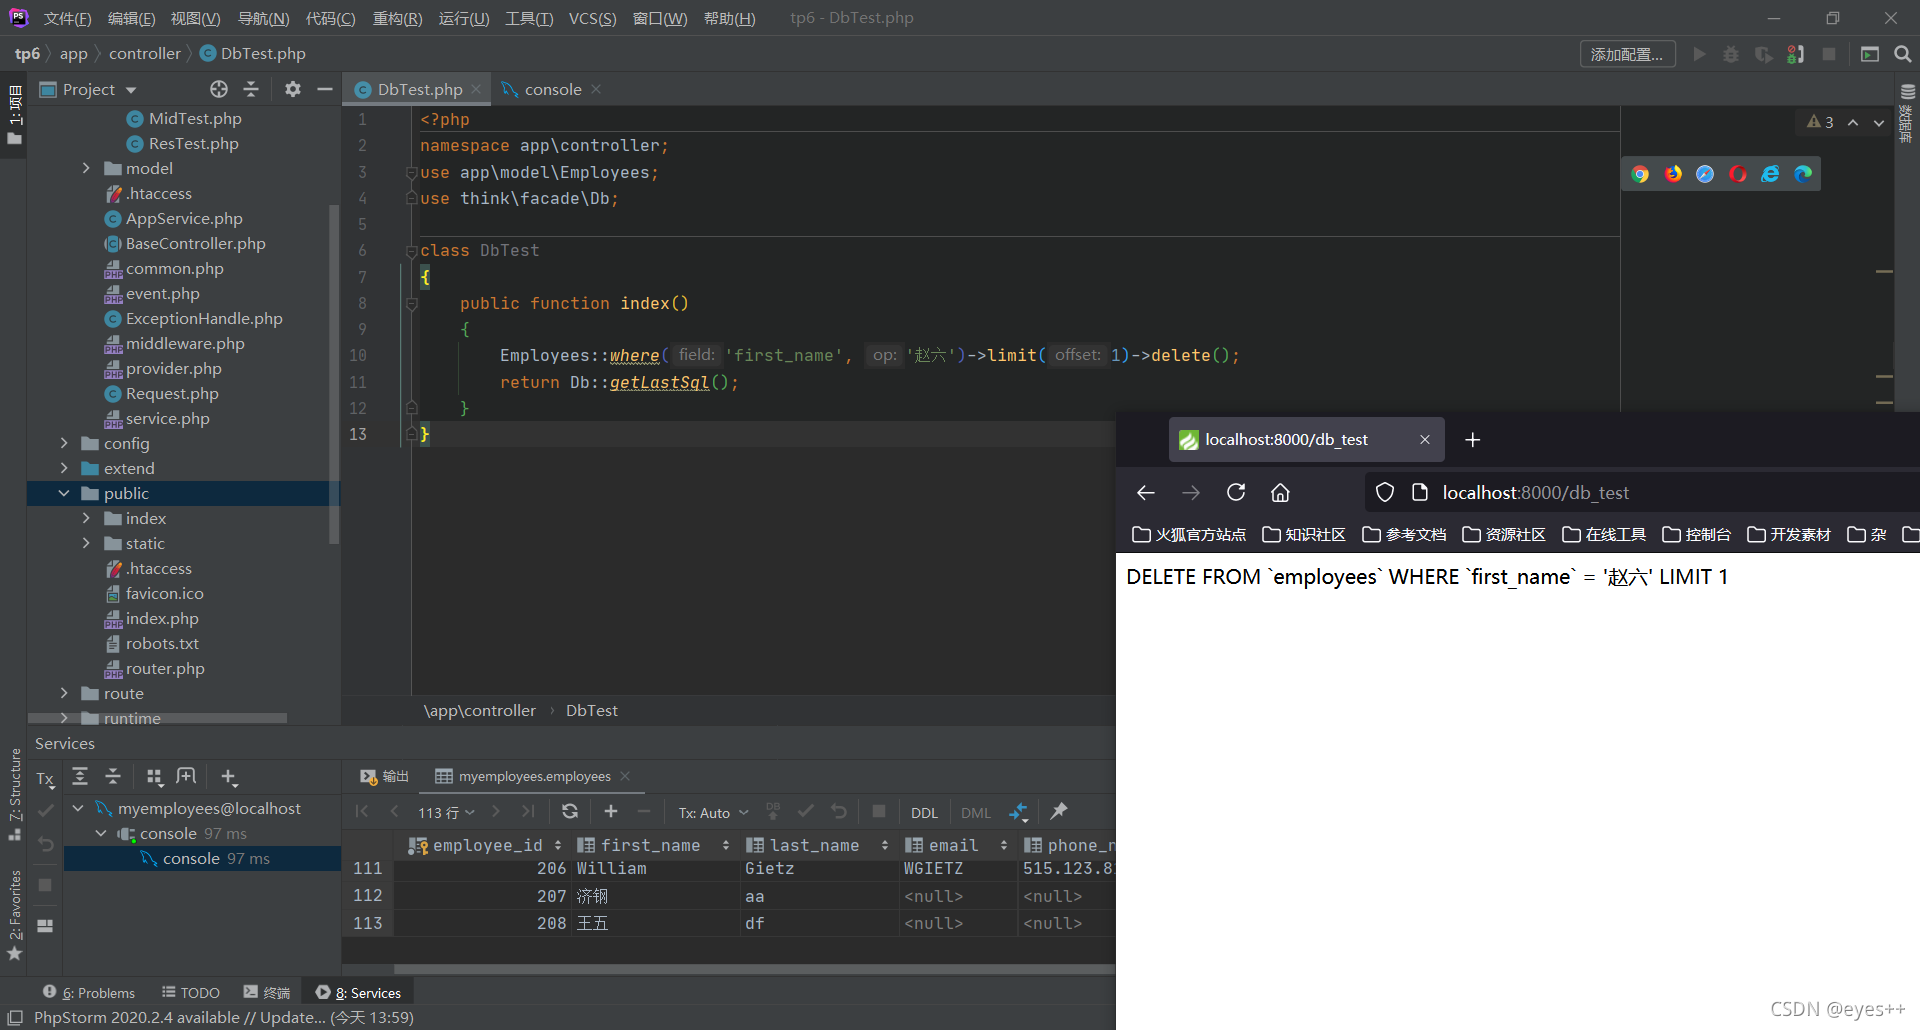Expand the route folder
Viewport: 1920px width, 1030px height.
[64, 693]
